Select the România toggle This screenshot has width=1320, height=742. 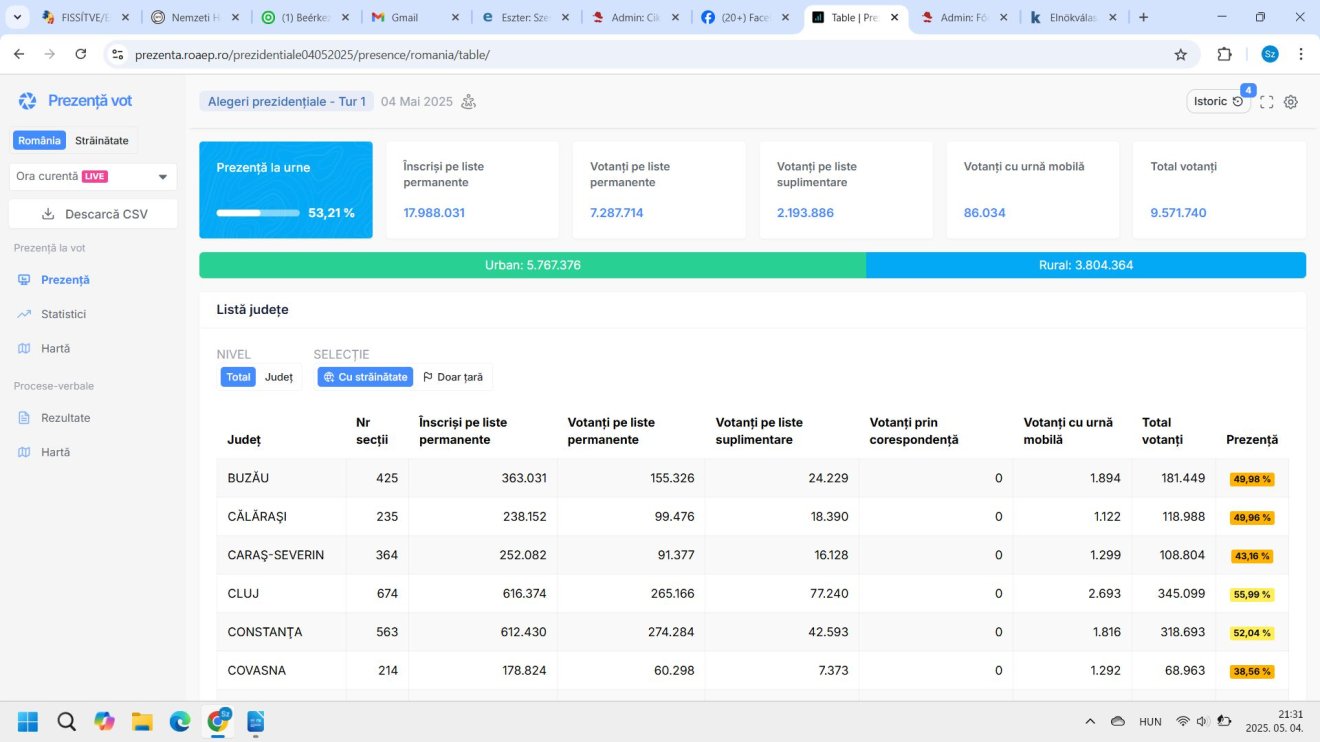[x=40, y=141]
